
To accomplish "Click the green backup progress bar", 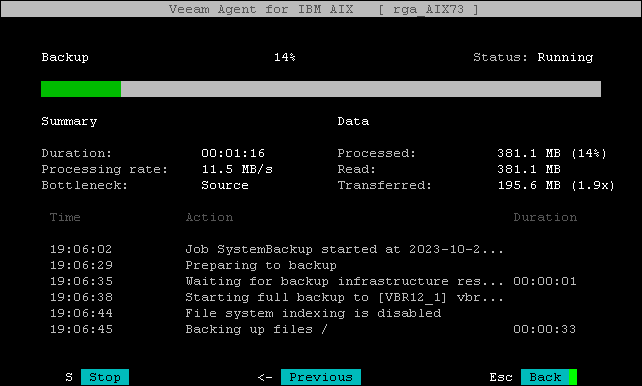I will coord(321,89).
